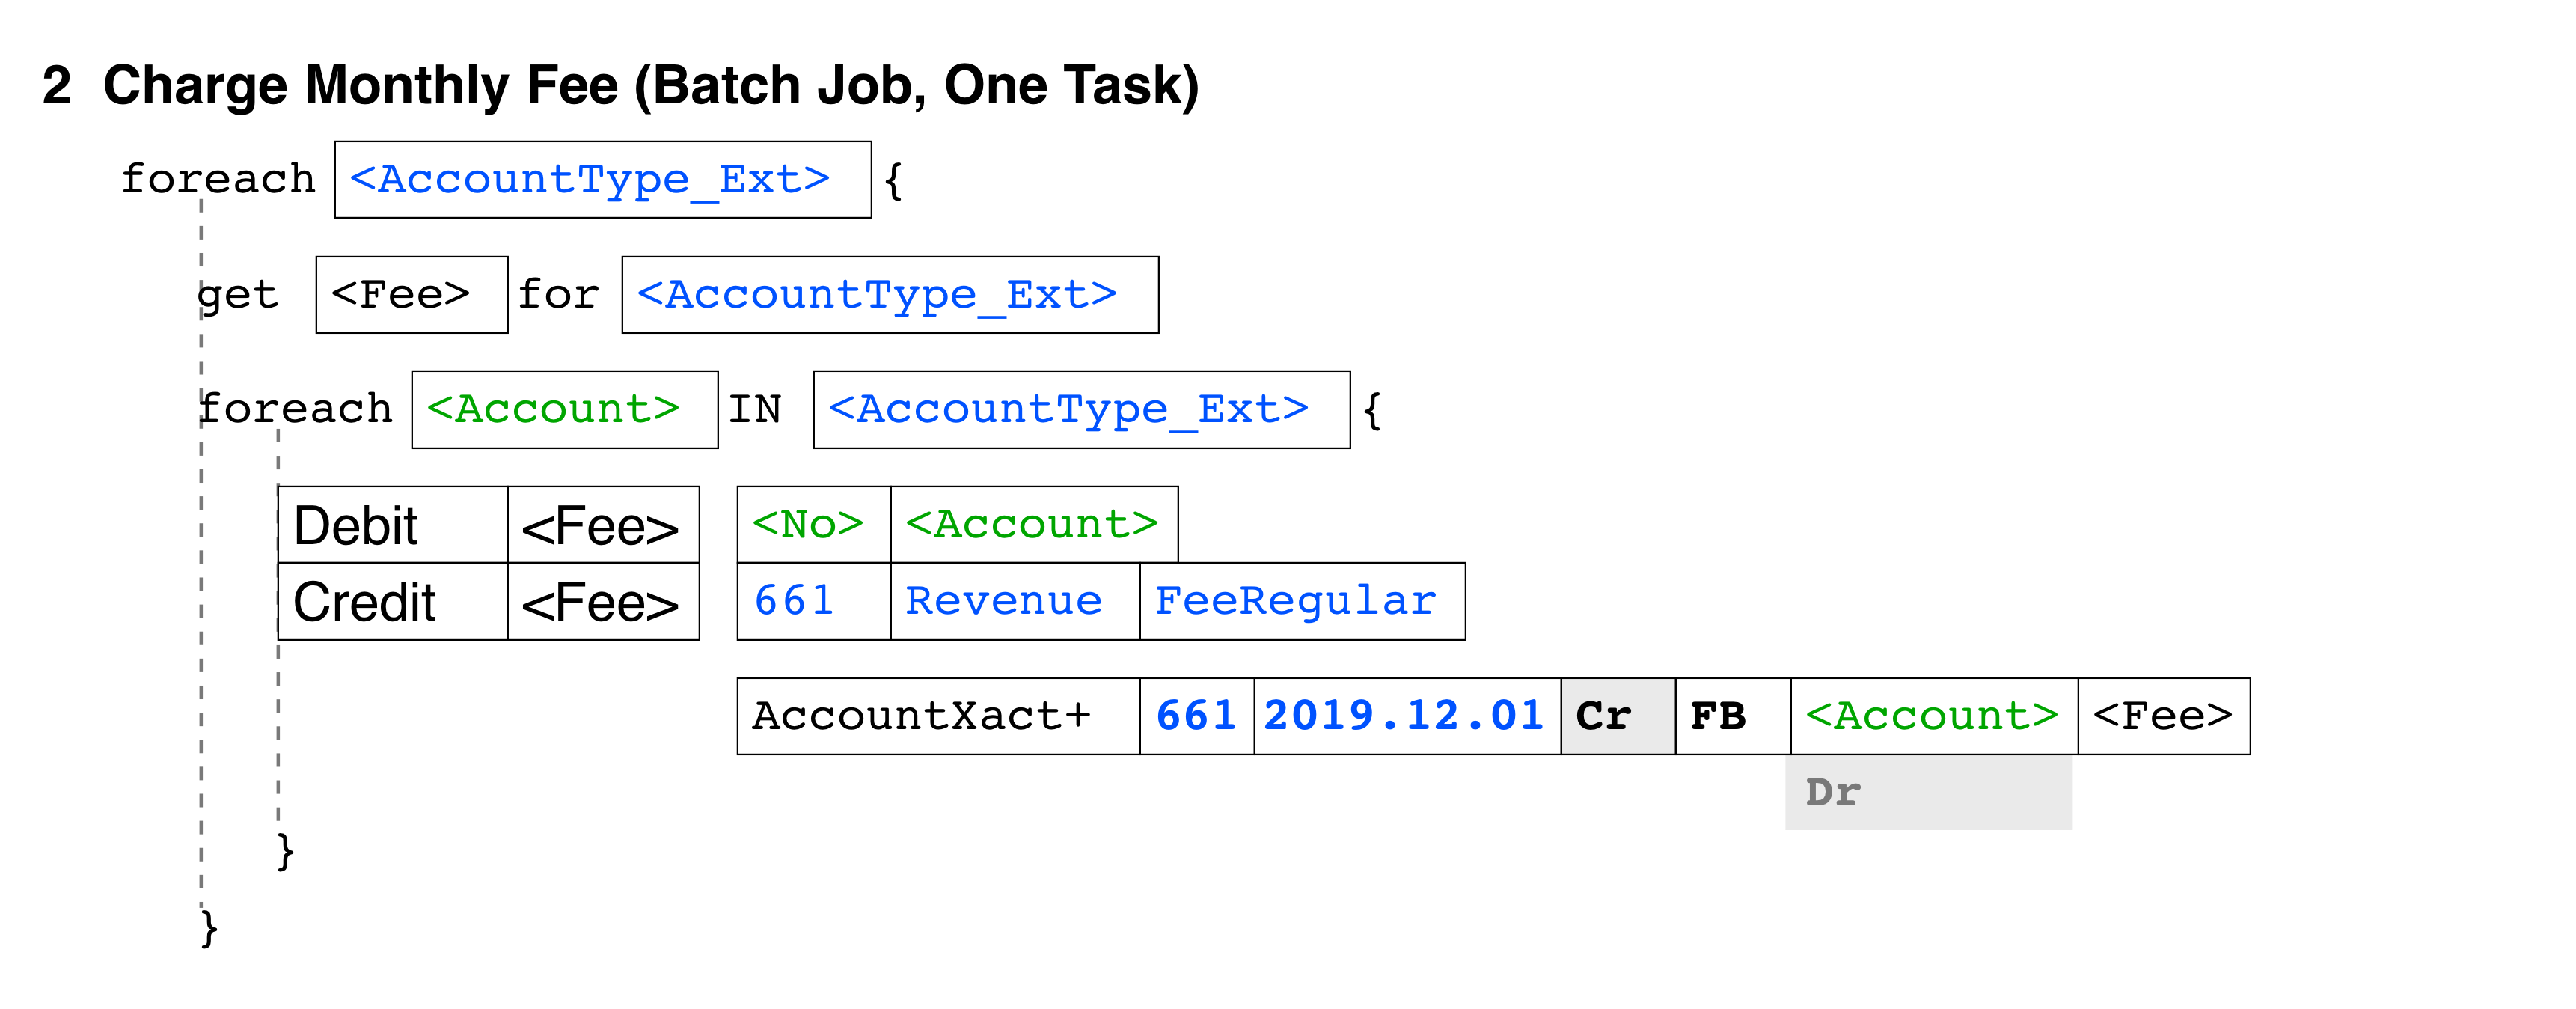Click the date 2019.12.01 cell
Screen dimensions: 2576x1009
pos(1407,716)
